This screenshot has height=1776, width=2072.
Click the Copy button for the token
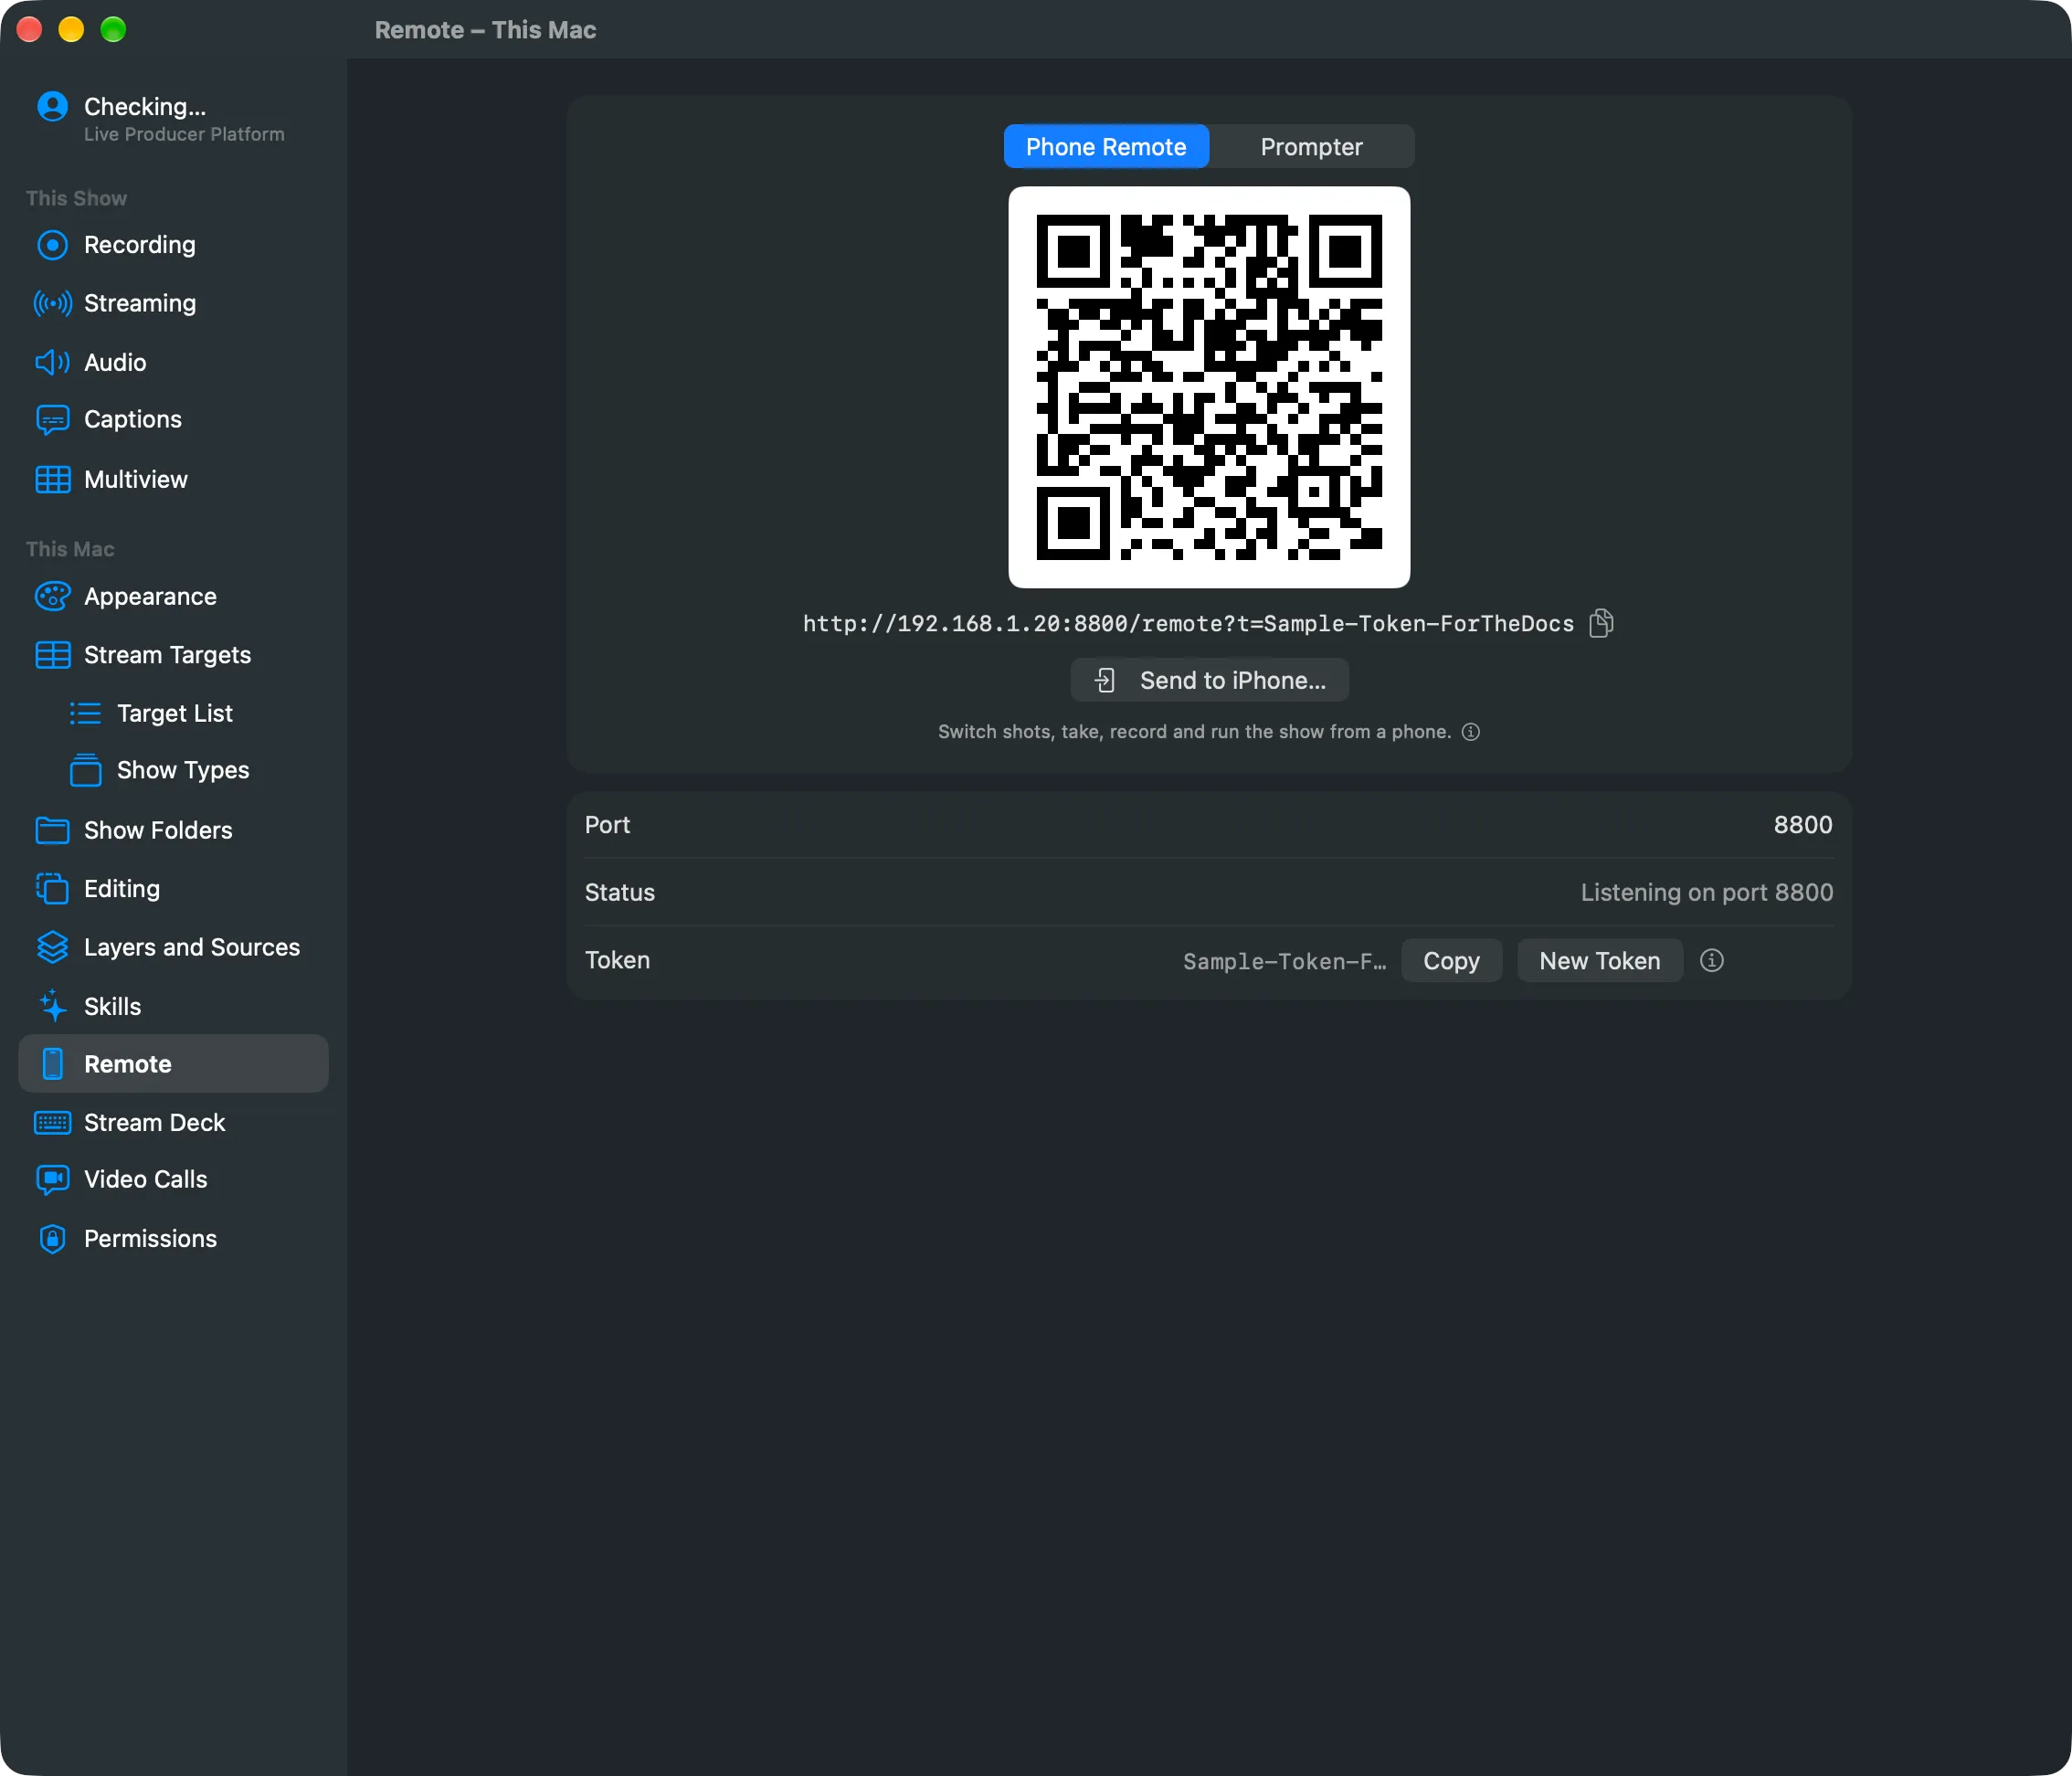click(x=1451, y=960)
